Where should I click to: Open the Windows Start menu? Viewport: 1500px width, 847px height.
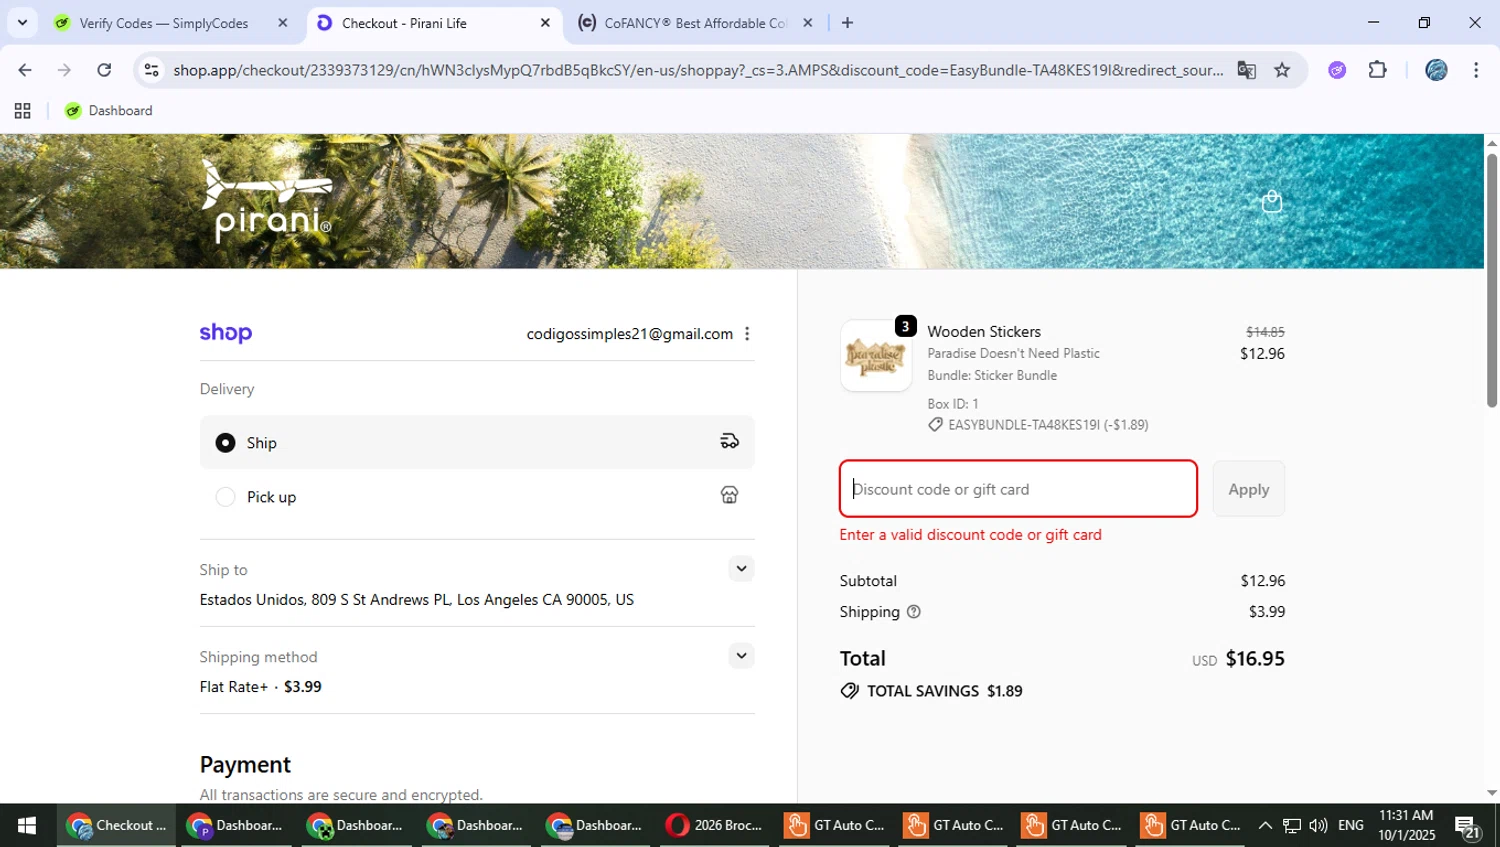pyautogui.click(x=27, y=825)
